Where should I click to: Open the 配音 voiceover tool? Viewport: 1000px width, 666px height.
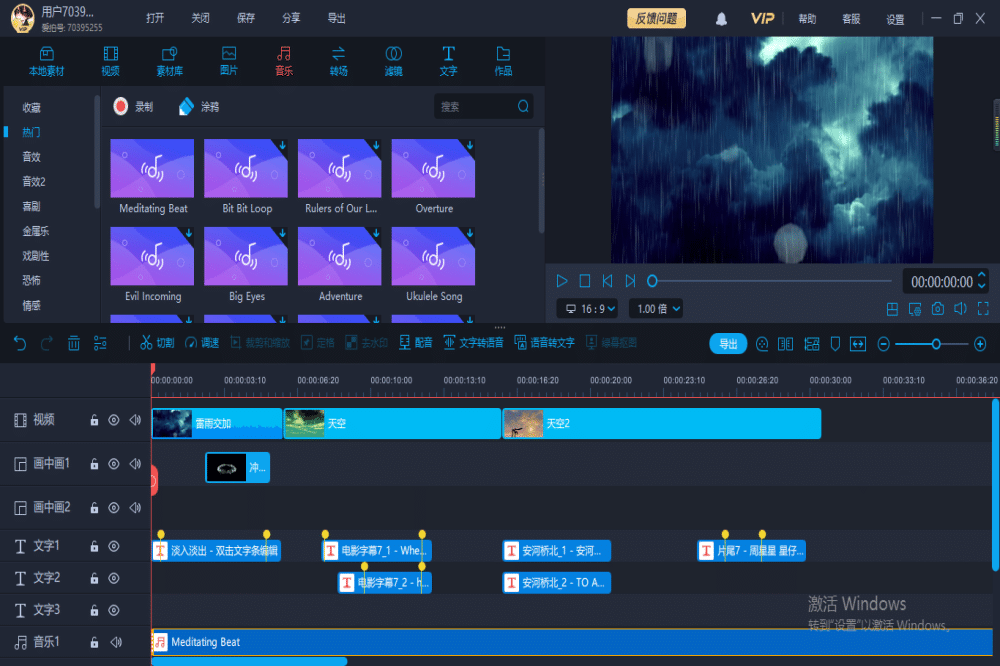416,343
